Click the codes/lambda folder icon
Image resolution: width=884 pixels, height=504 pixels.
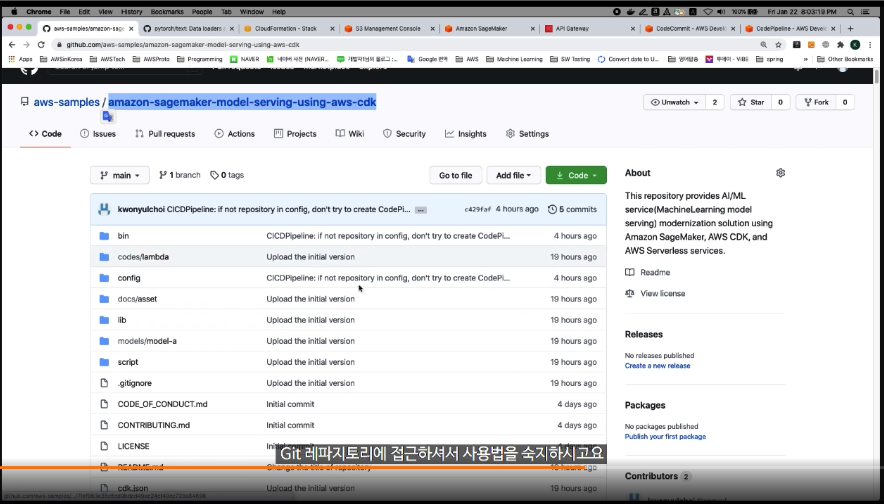point(104,257)
